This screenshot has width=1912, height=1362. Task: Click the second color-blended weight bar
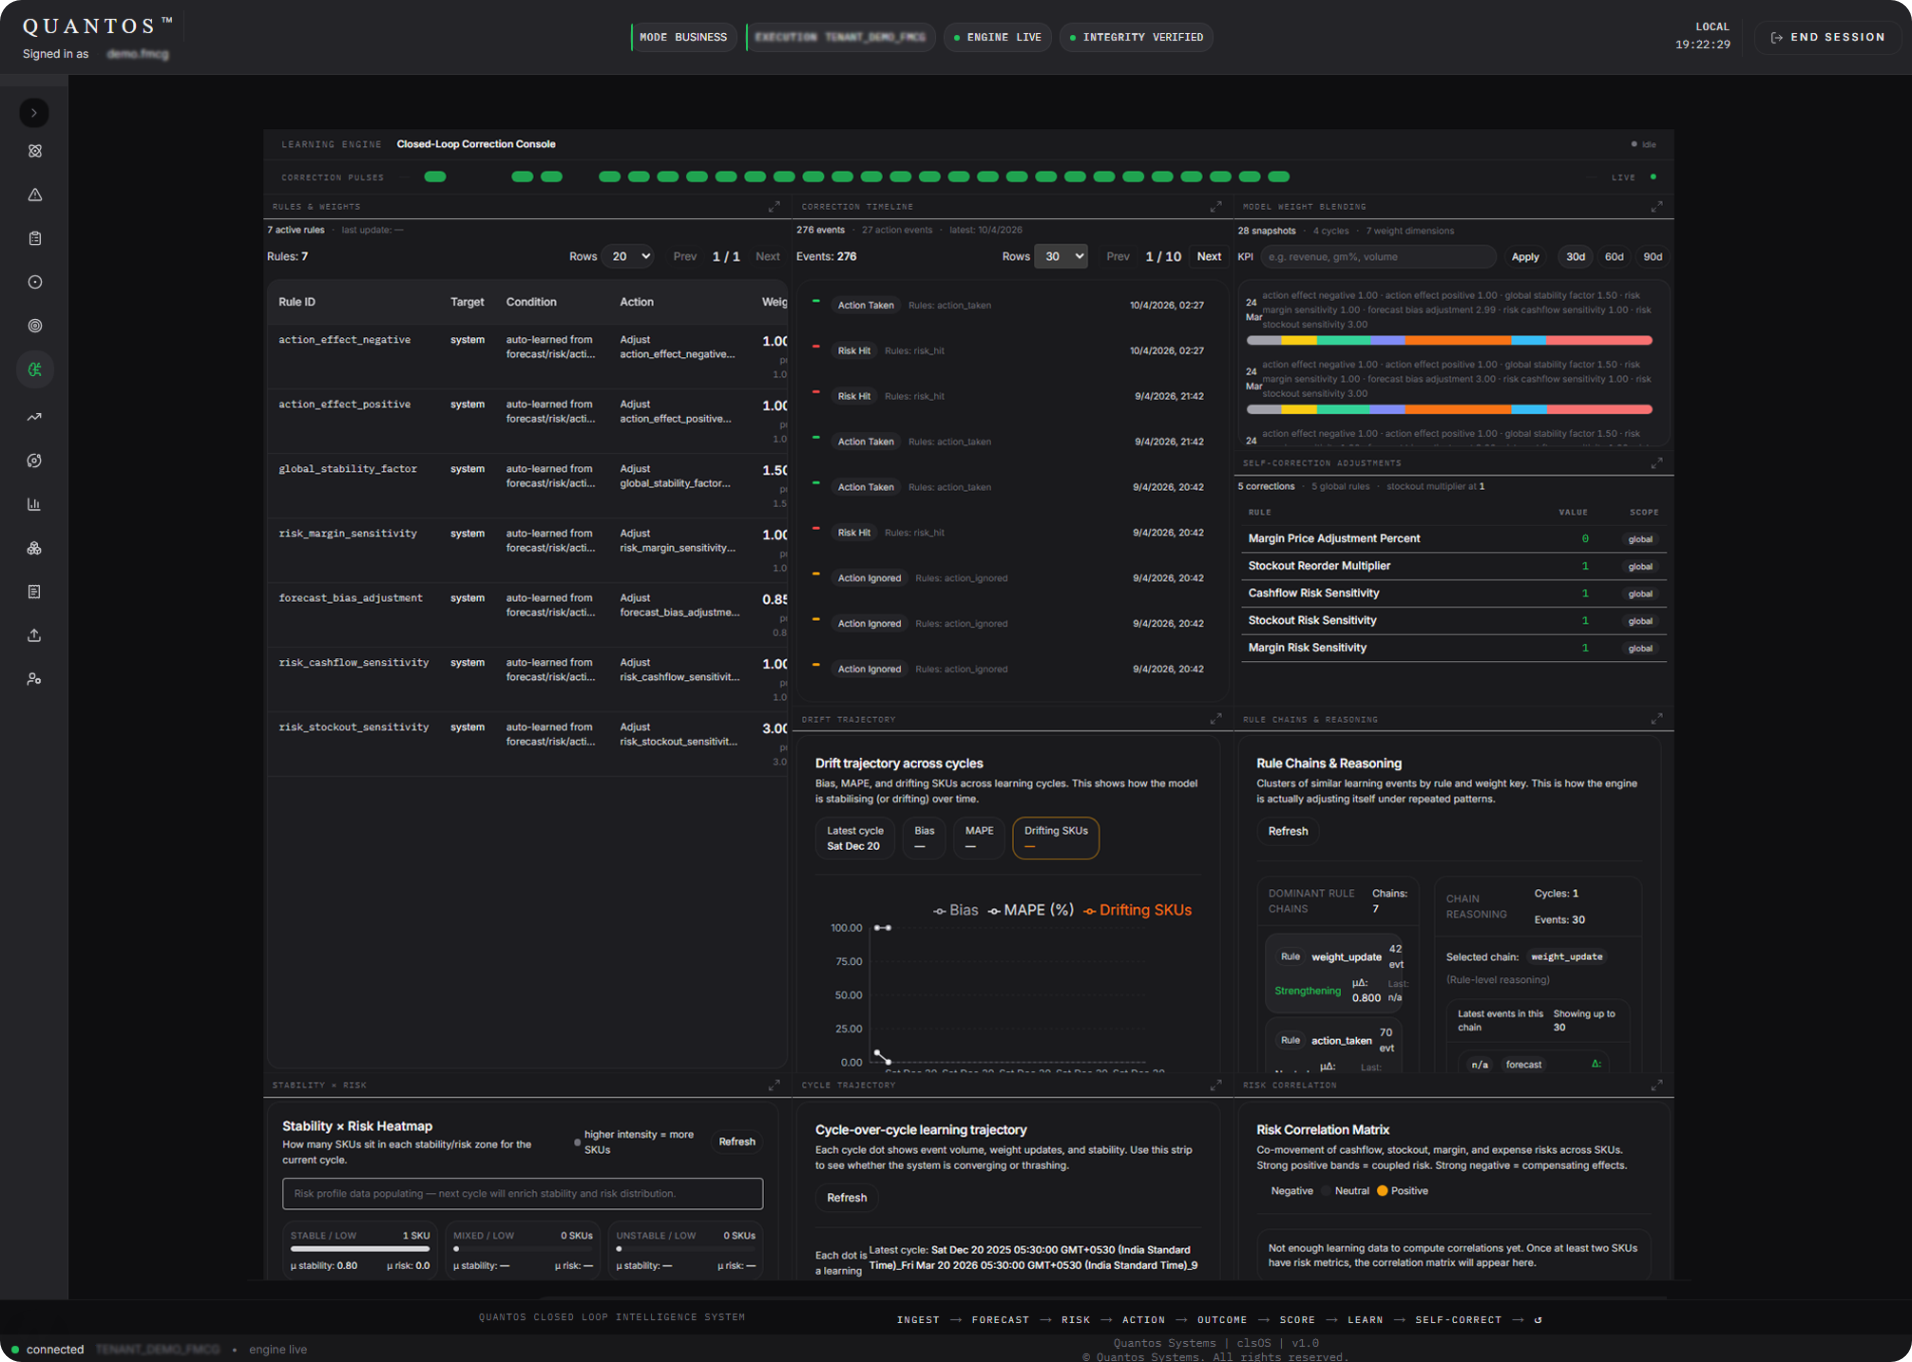[1449, 409]
